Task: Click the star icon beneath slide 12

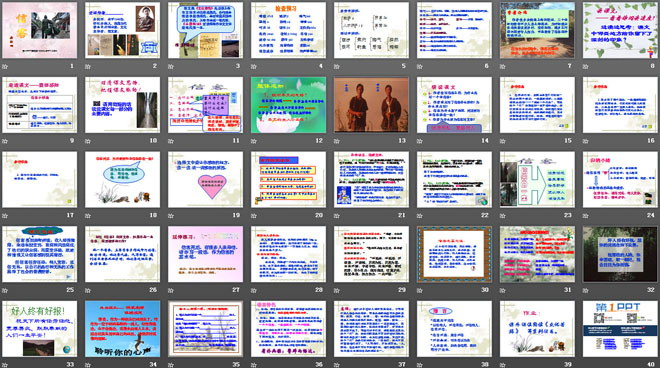Action: coord(254,141)
